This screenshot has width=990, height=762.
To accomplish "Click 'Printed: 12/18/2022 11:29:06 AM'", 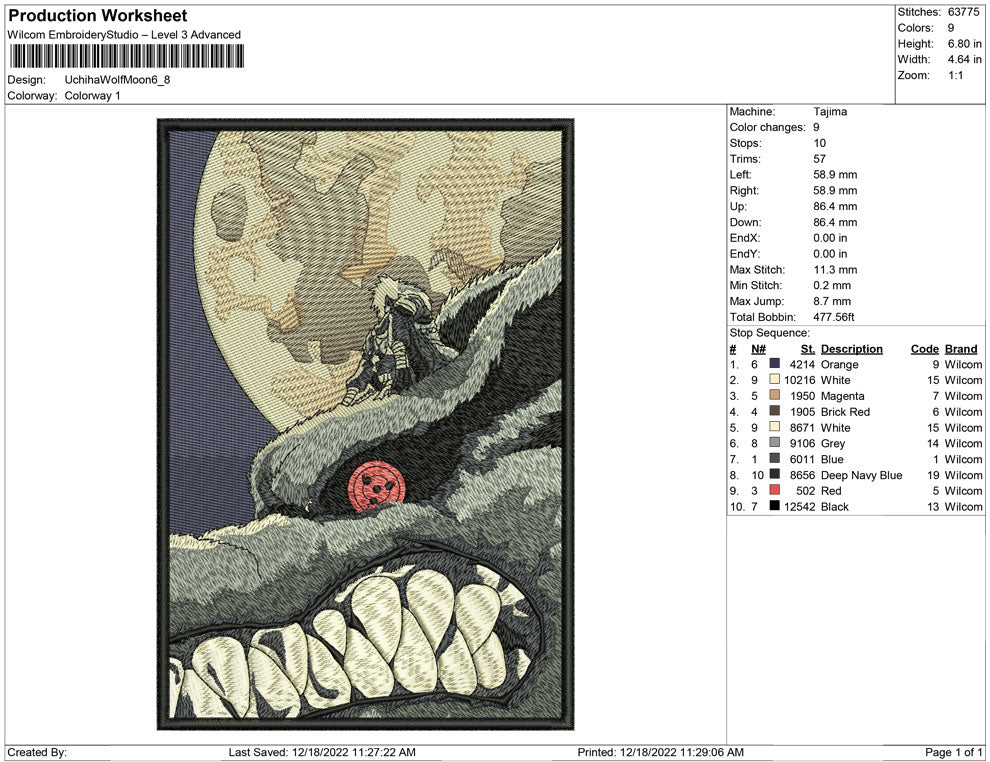I will (660, 752).
